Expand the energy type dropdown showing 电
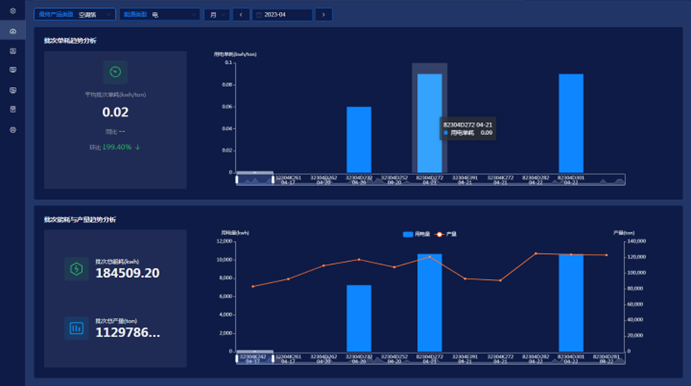 coord(160,15)
